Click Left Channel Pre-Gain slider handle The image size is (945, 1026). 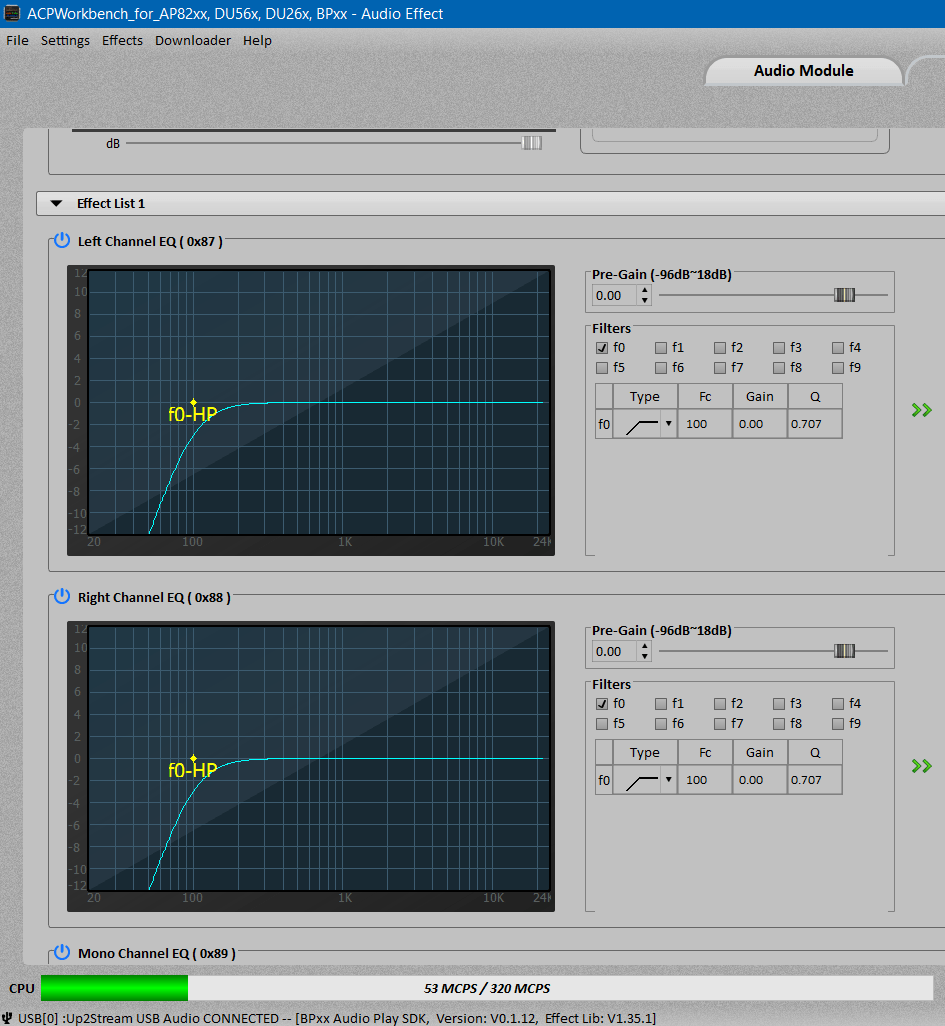844,295
